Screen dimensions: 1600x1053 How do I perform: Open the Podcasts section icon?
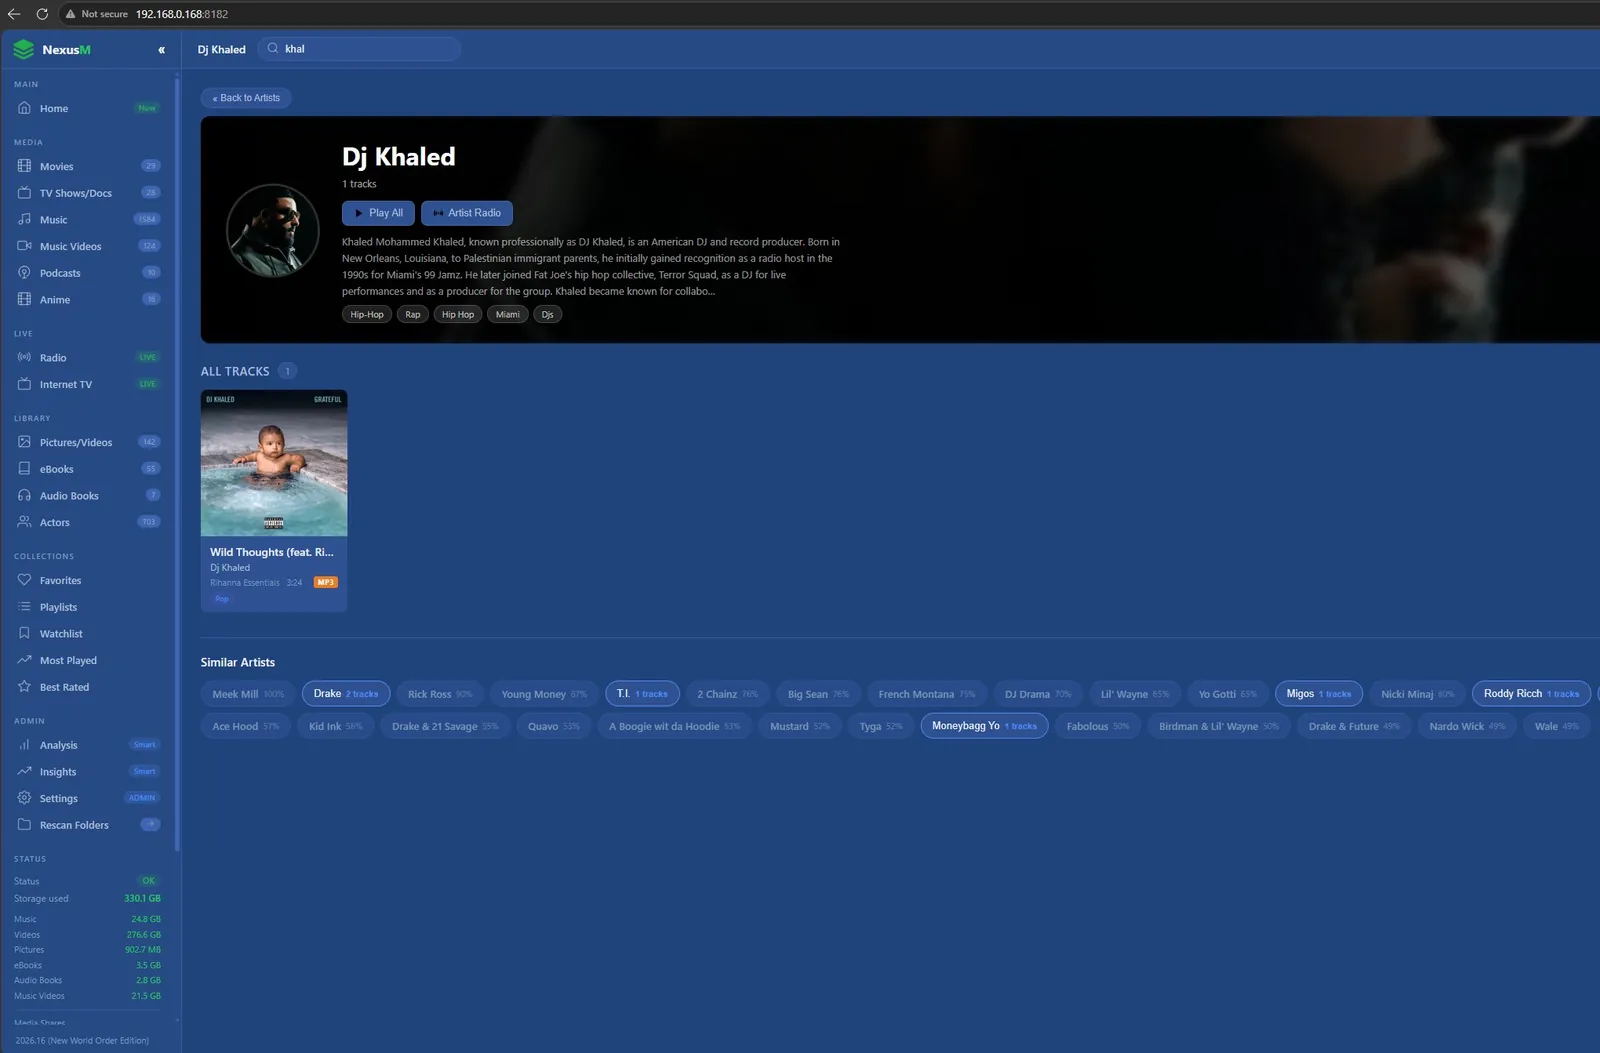point(24,273)
